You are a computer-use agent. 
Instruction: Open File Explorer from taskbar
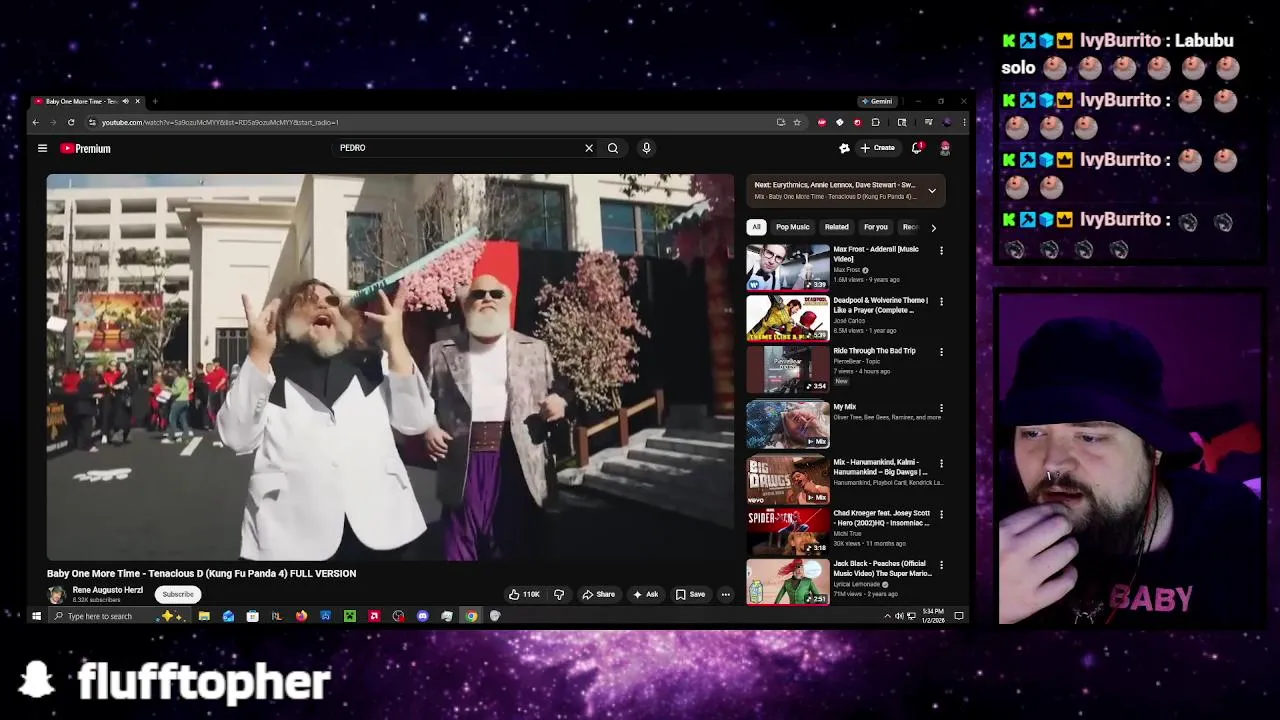pyautogui.click(x=204, y=616)
